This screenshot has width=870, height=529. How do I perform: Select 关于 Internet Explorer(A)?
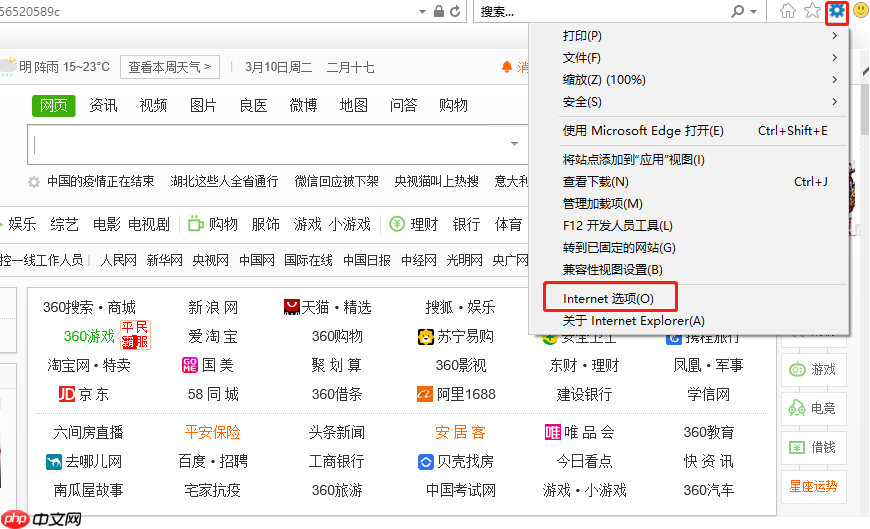pos(690,321)
